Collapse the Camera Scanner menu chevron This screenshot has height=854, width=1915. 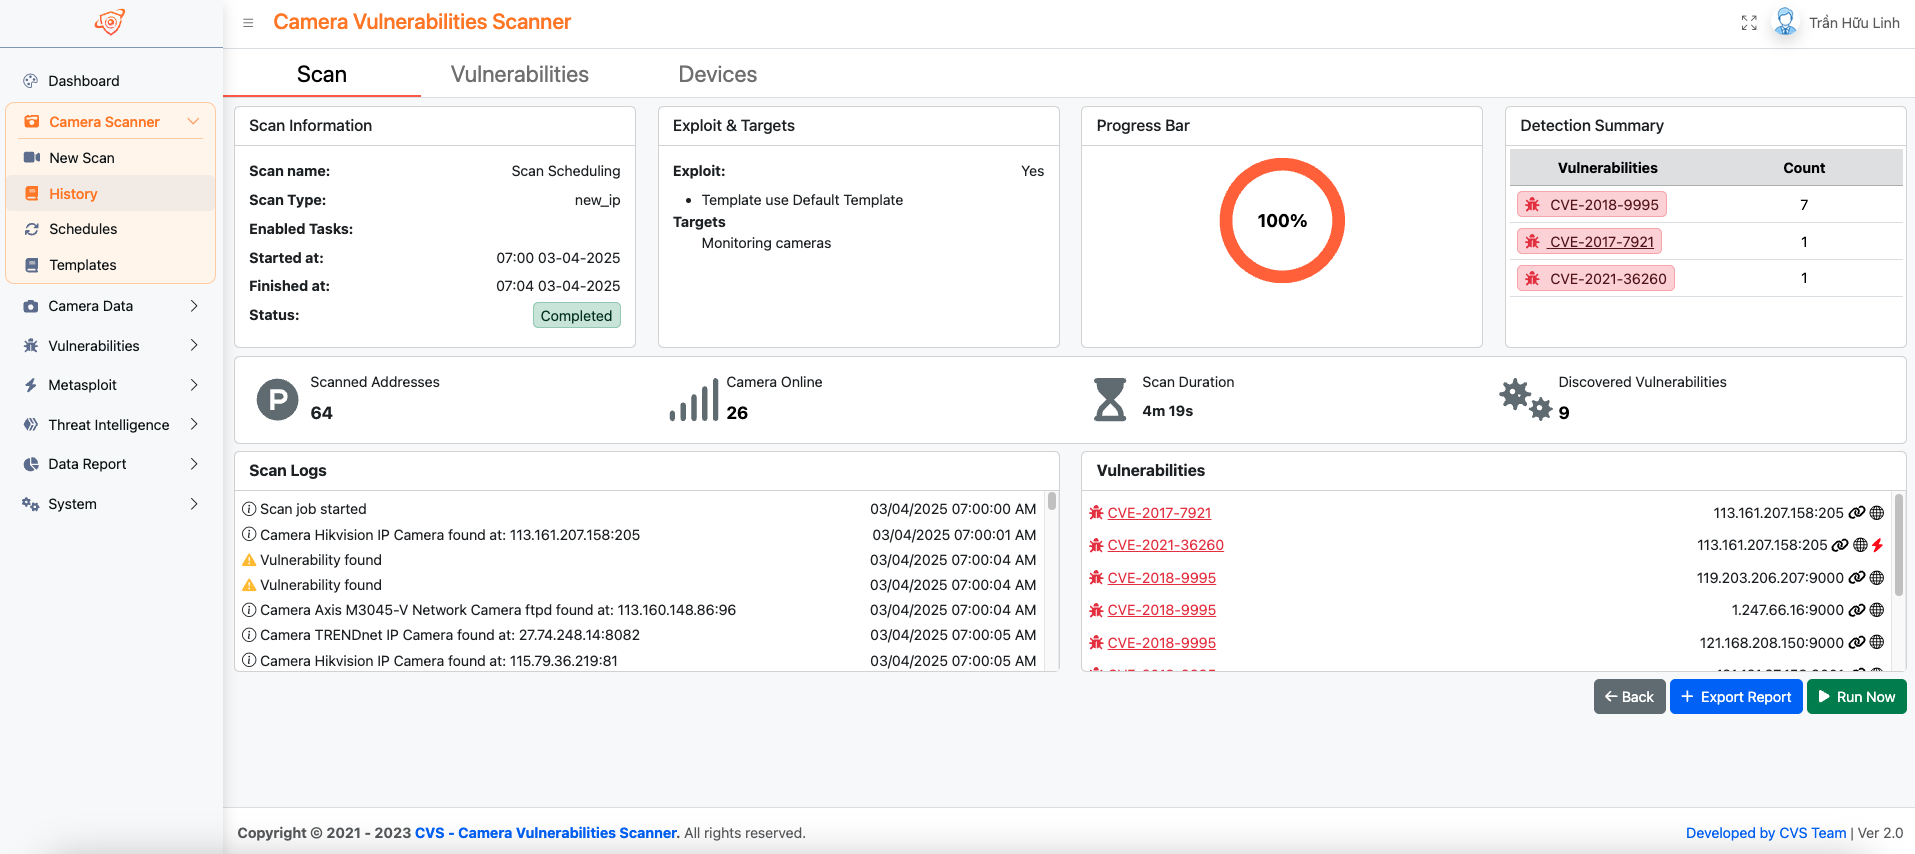pos(193,122)
